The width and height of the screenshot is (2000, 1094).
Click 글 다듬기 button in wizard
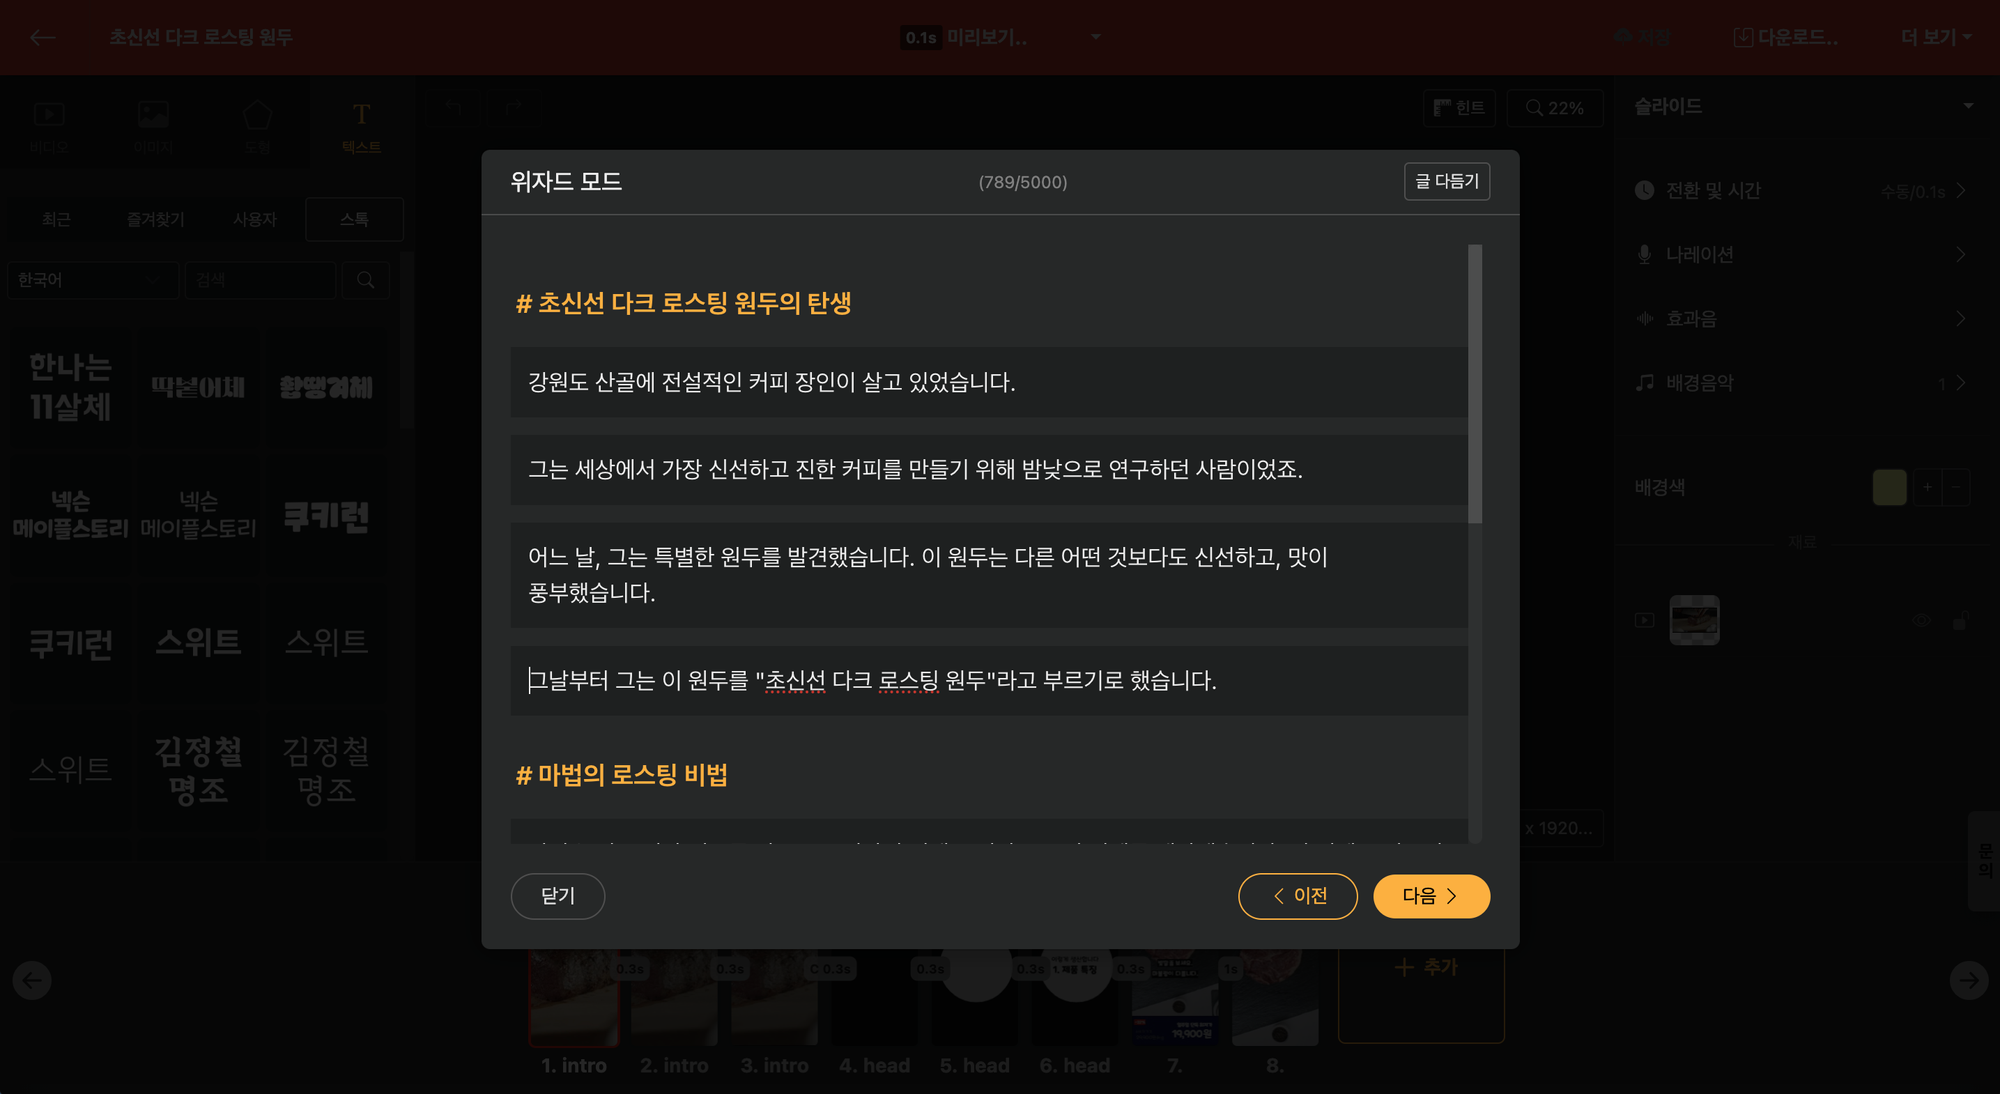(1447, 181)
